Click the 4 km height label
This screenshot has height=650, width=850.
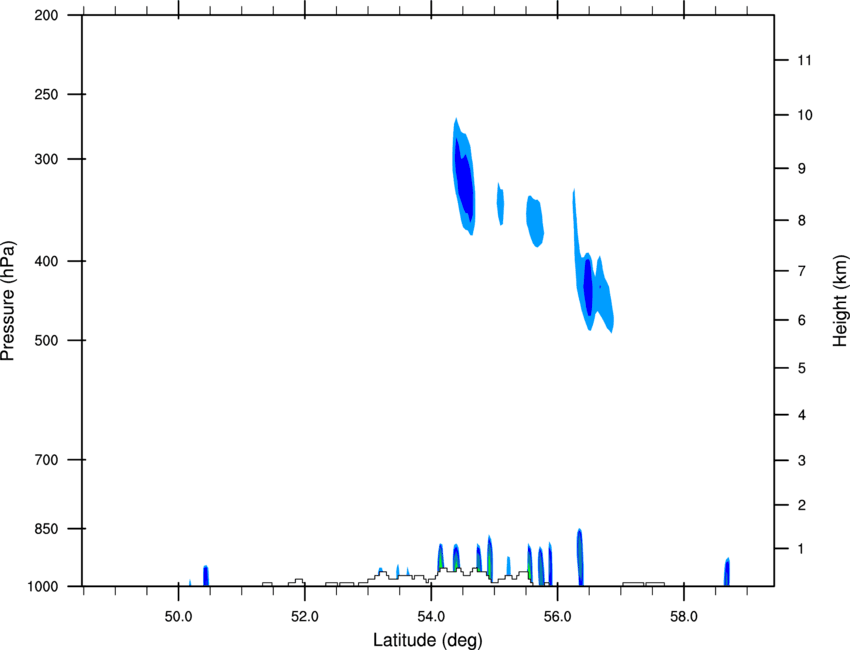tap(801, 415)
